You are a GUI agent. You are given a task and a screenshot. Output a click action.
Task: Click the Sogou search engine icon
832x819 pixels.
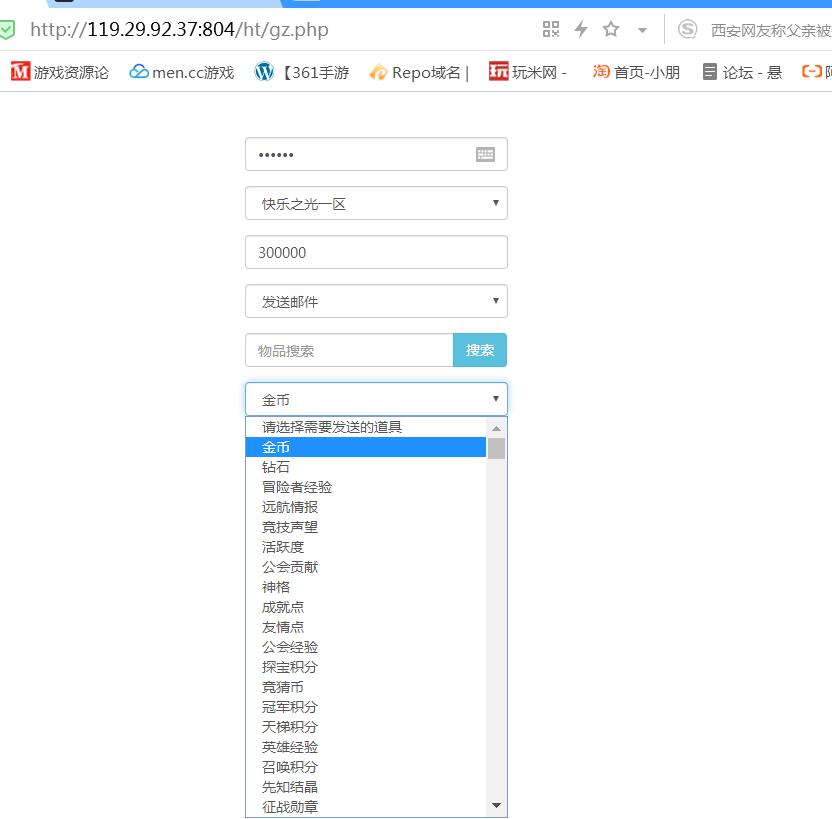pos(687,29)
